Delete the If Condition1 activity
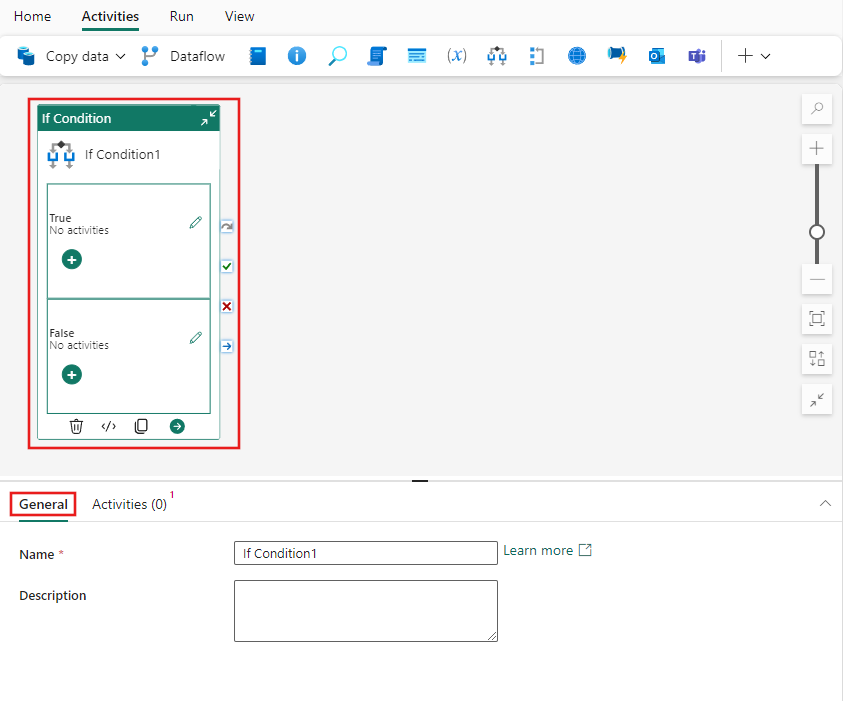843x701 pixels. pos(76,426)
